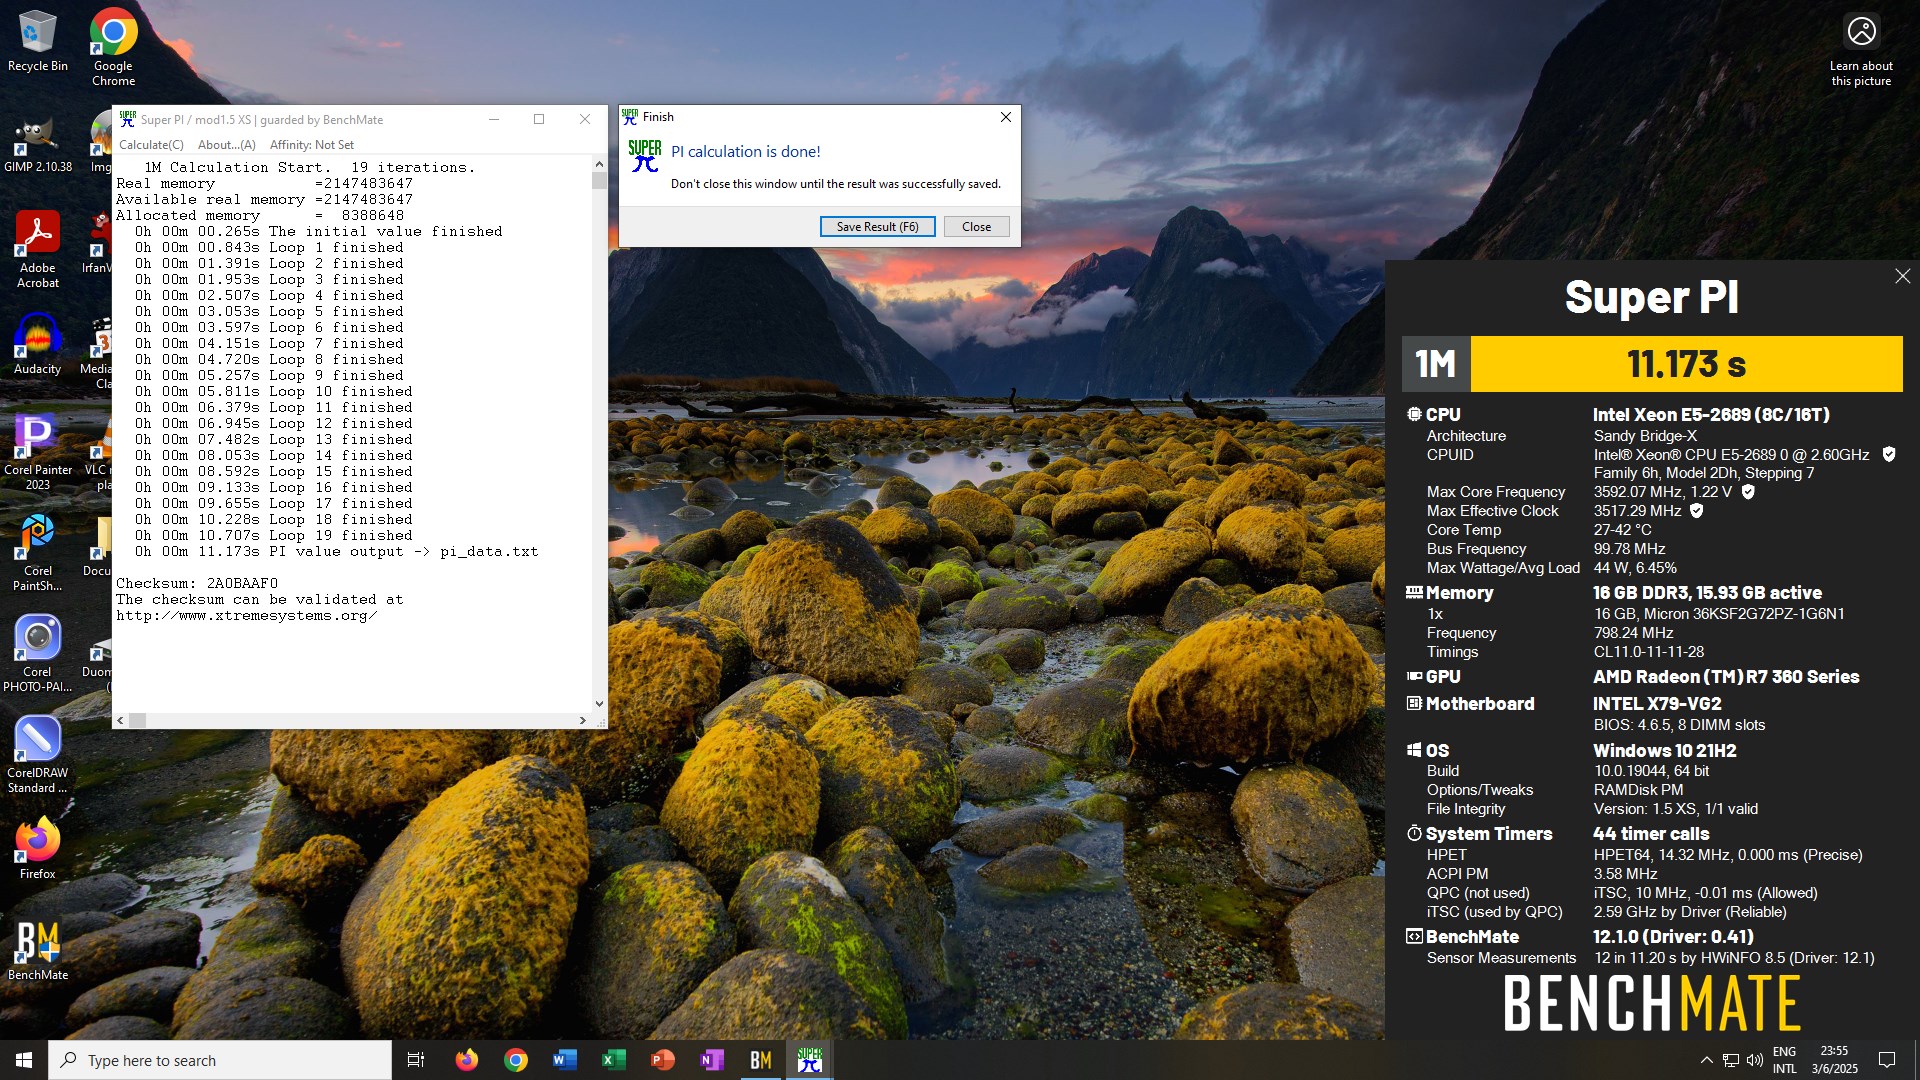Image resolution: width=1920 pixels, height=1080 pixels.
Task: Click the 12.1.0 (Driver: 0.41) value
Action: point(1673,937)
